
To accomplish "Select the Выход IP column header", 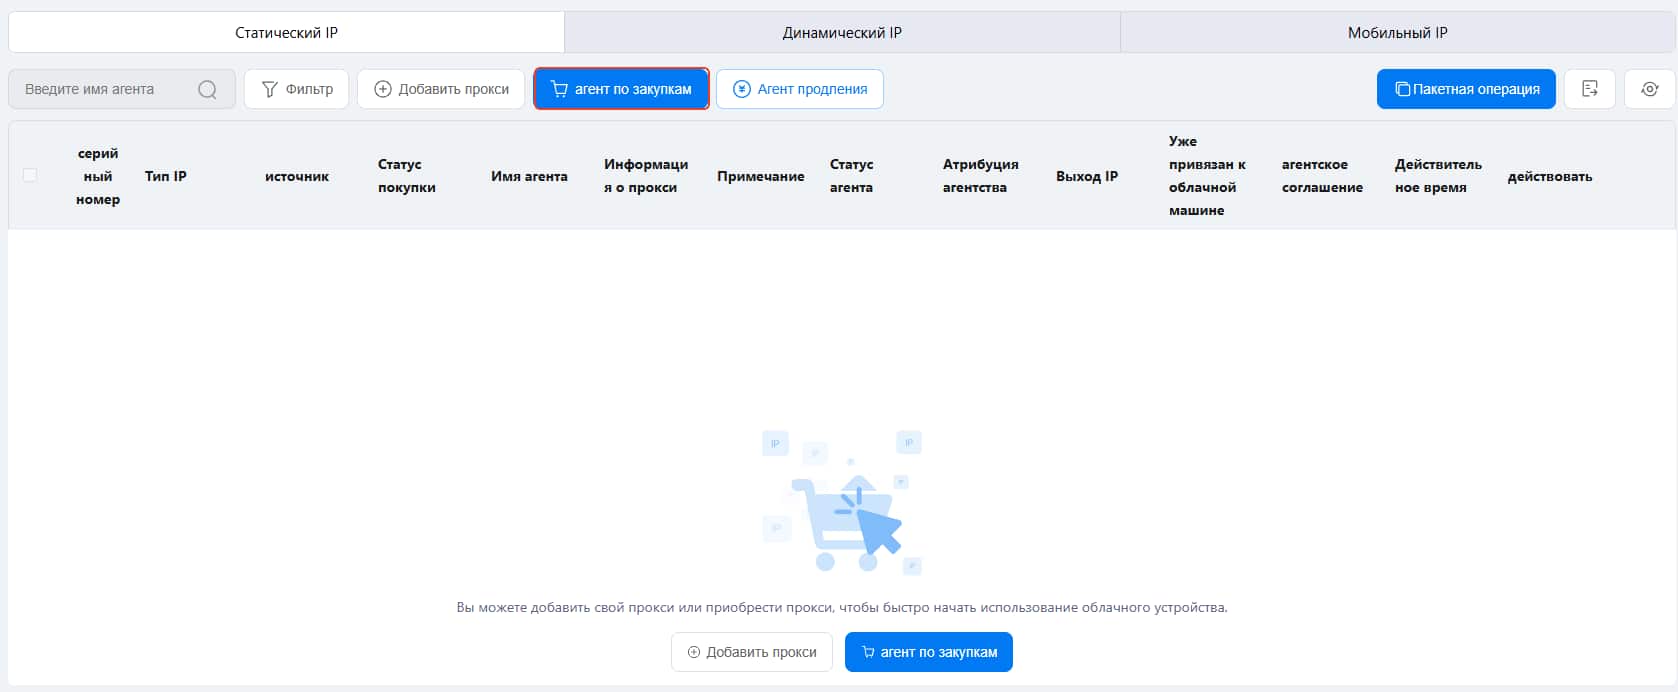I will point(1086,176).
